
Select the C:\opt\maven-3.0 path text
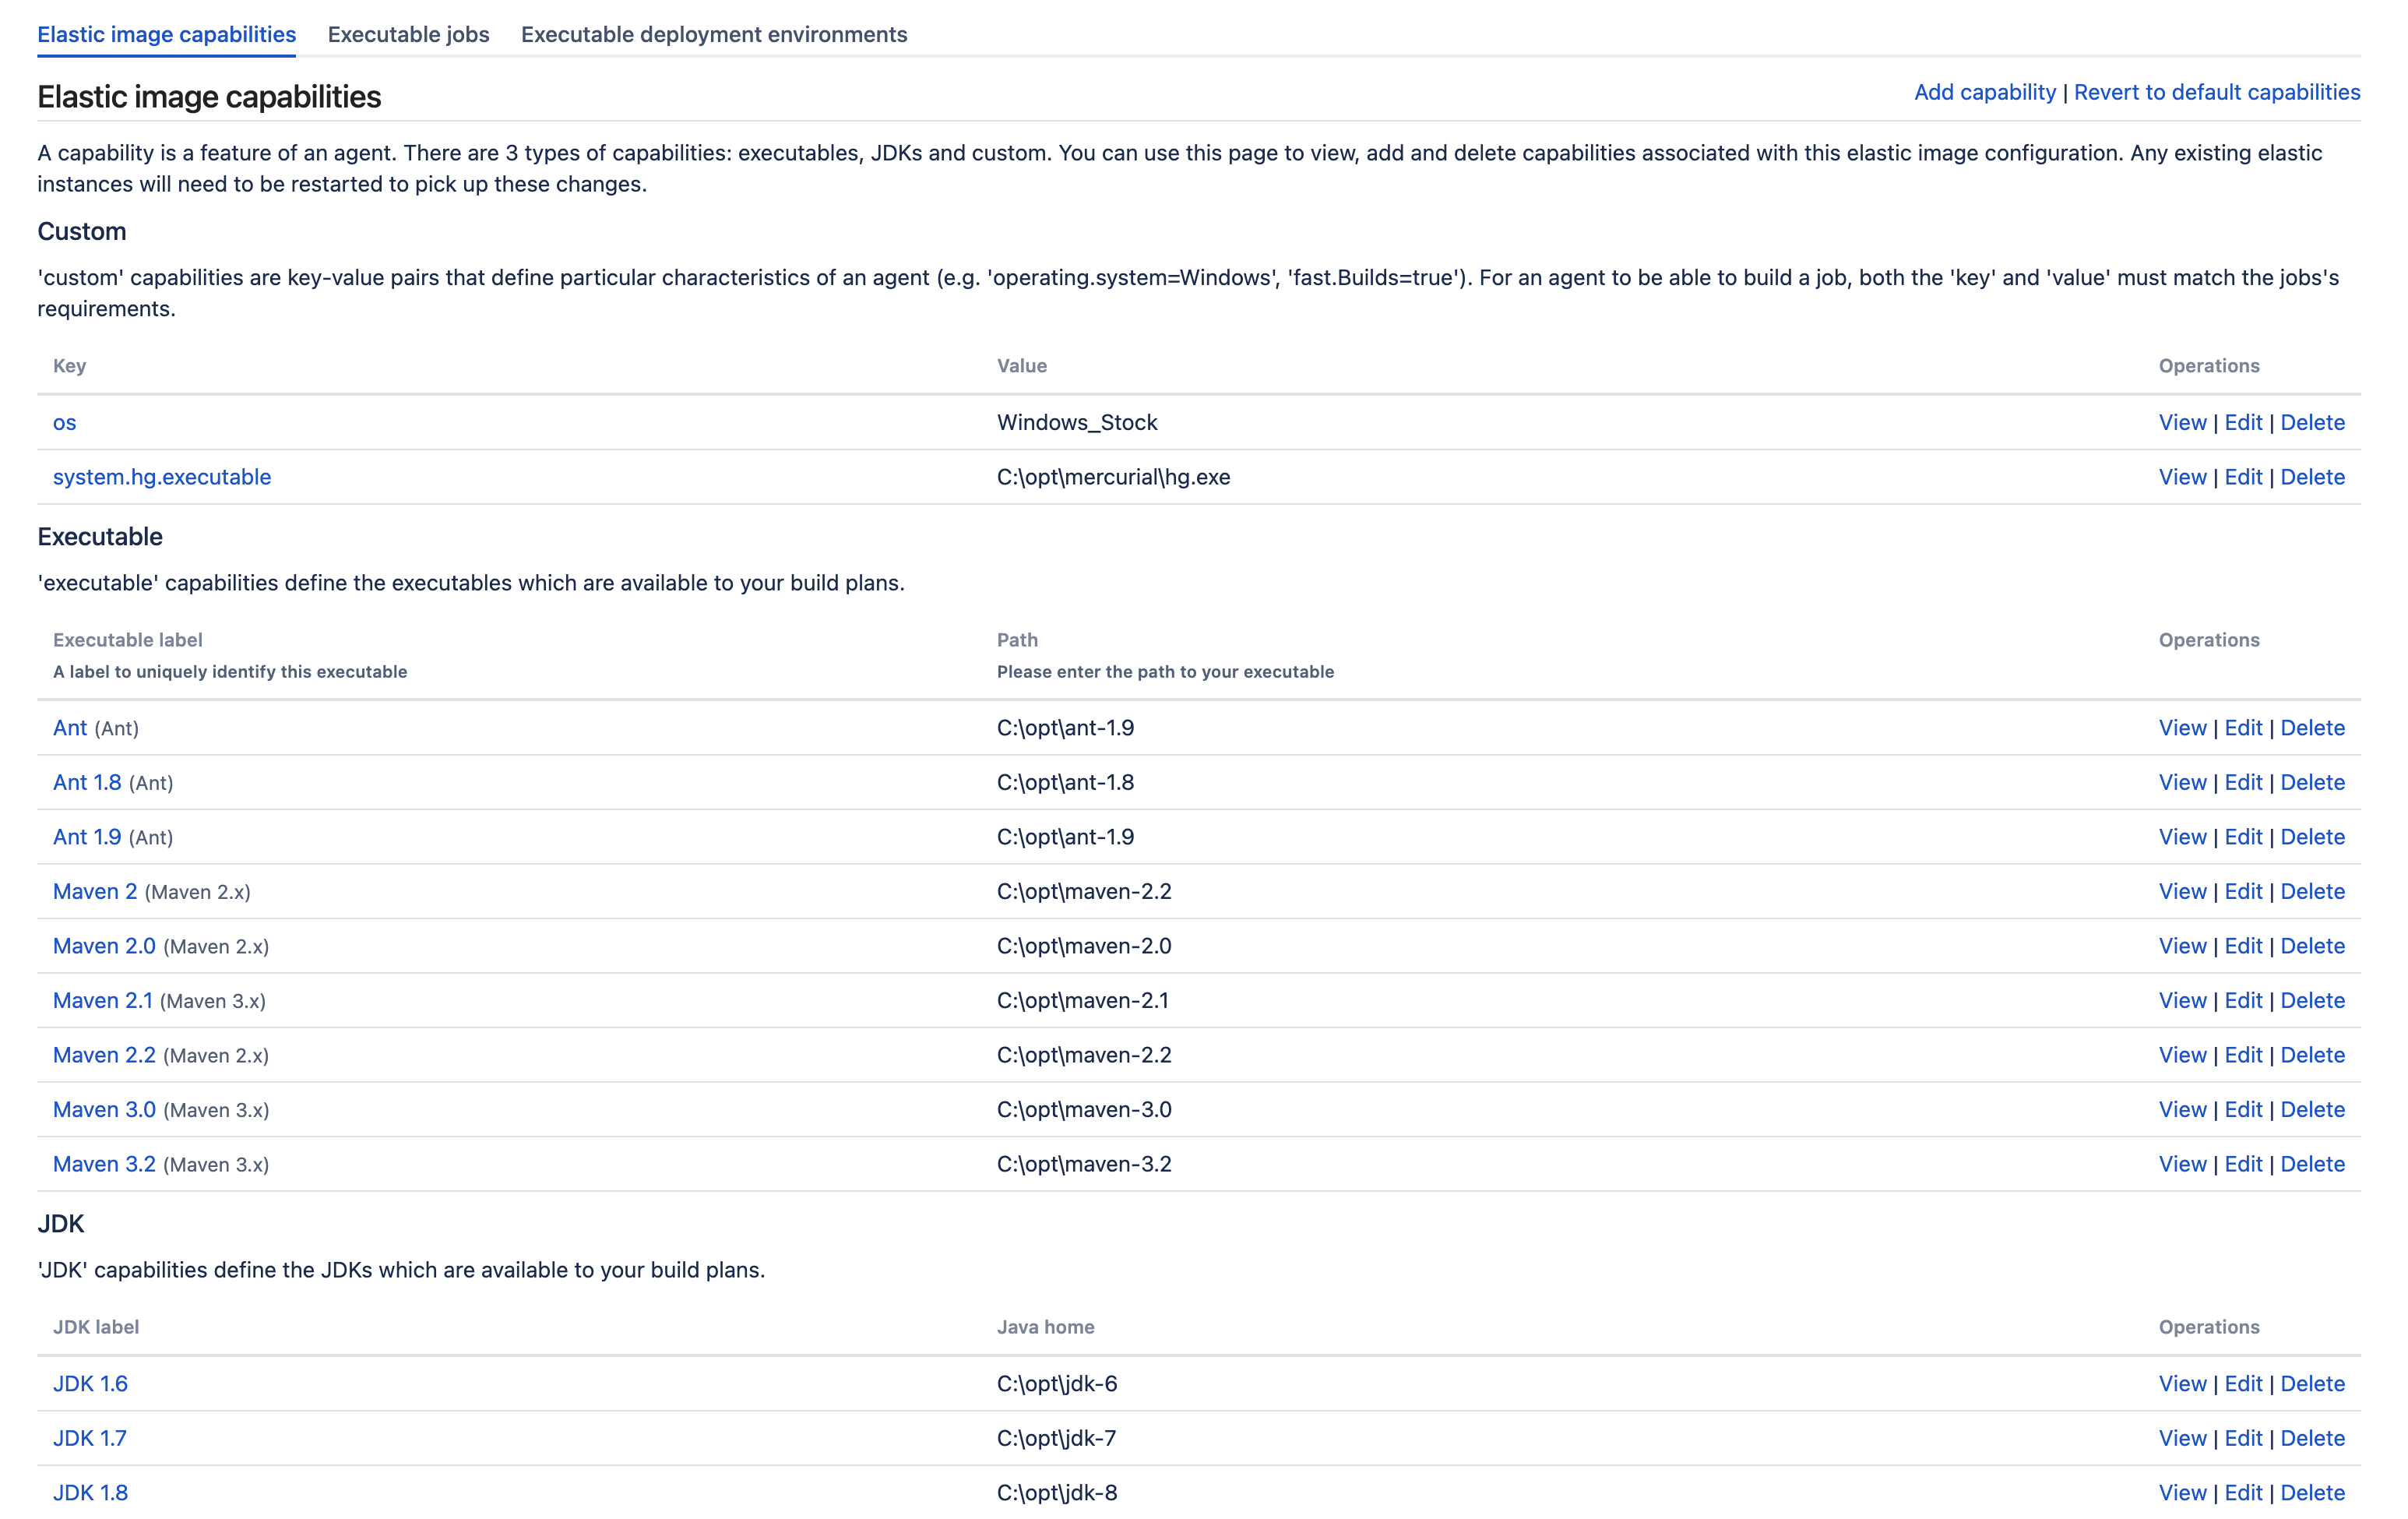click(1084, 1109)
